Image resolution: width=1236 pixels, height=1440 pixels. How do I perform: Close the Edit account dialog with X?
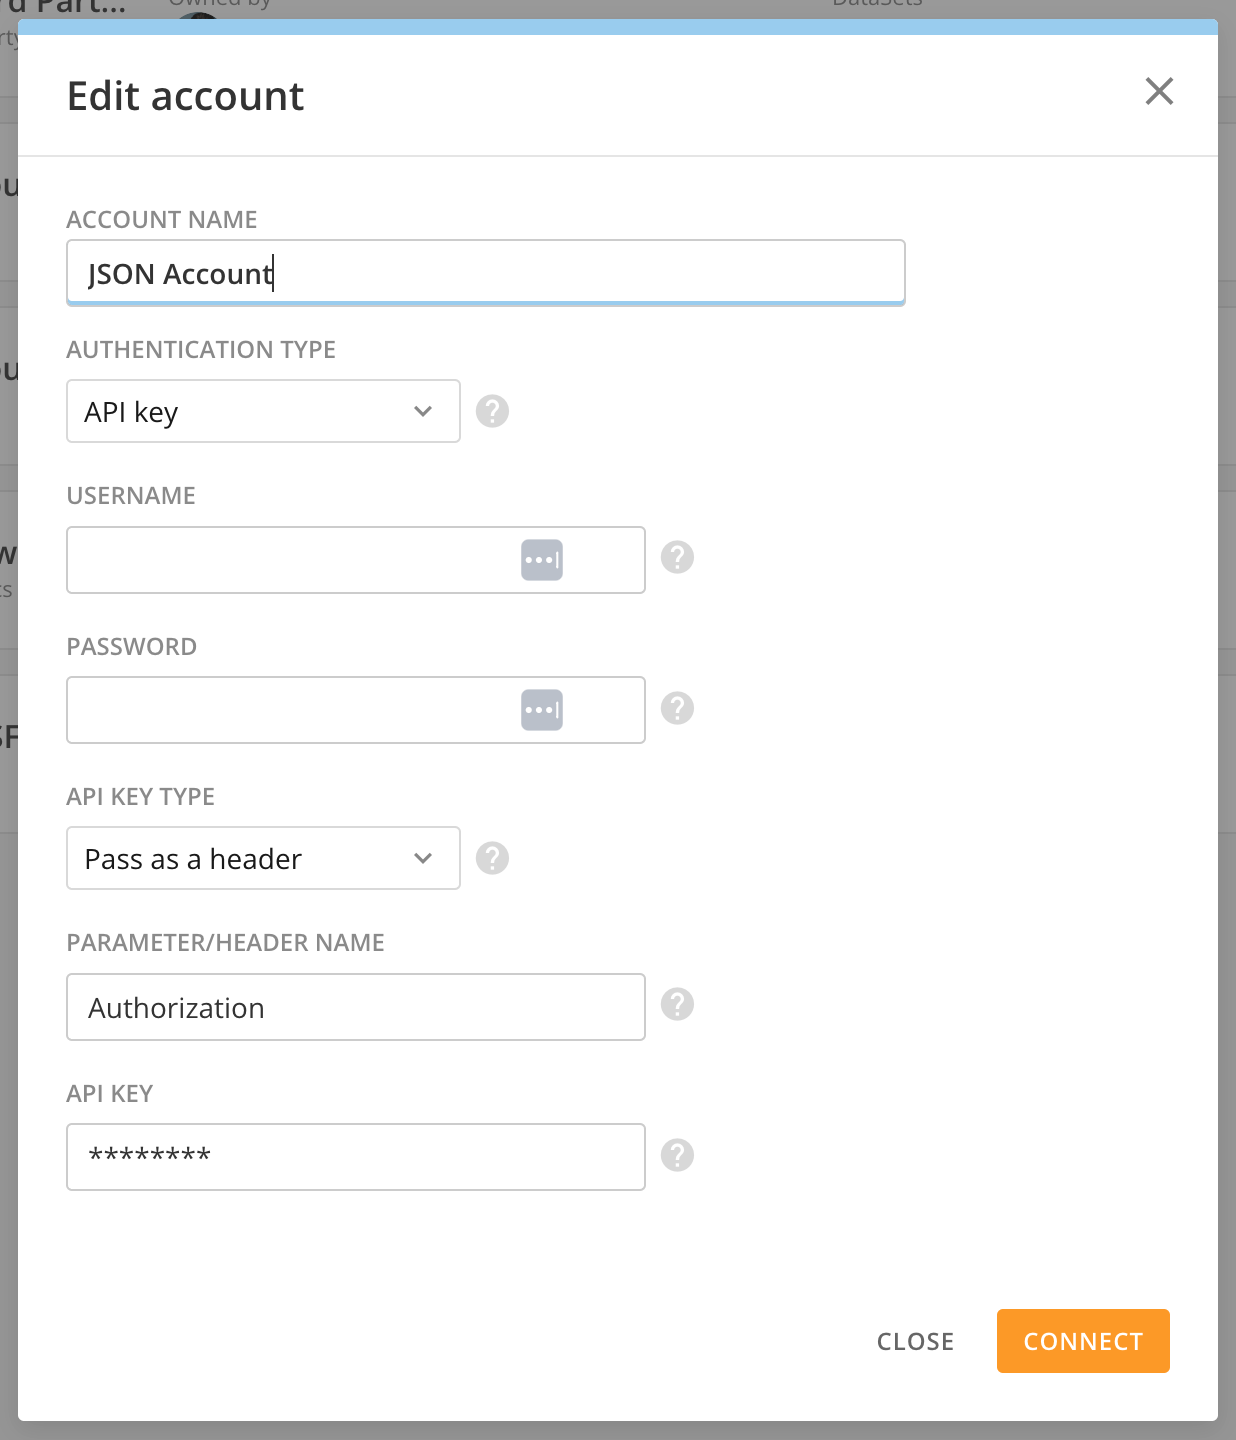click(1159, 91)
